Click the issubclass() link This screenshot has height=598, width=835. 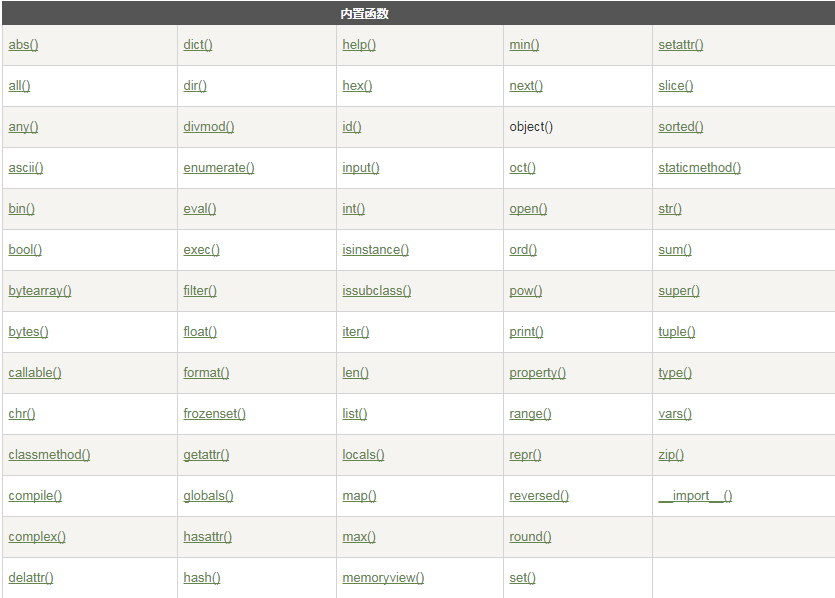point(376,291)
